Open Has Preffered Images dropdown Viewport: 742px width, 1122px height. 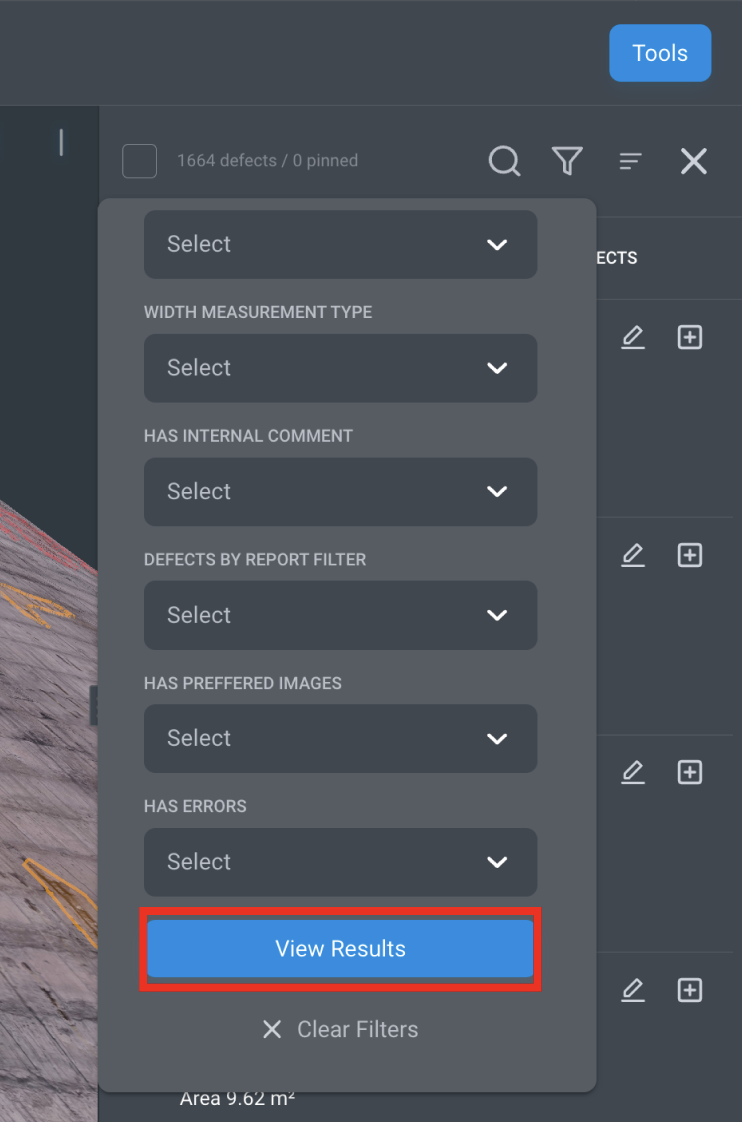point(341,738)
